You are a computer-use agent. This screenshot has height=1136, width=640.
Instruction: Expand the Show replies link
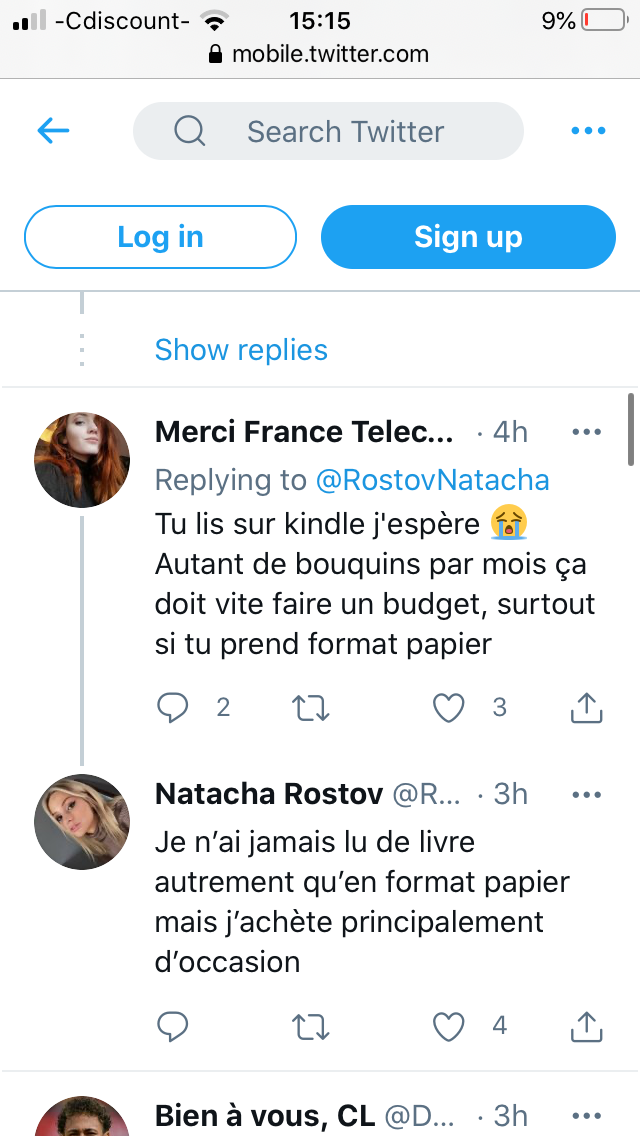point(241,350)
